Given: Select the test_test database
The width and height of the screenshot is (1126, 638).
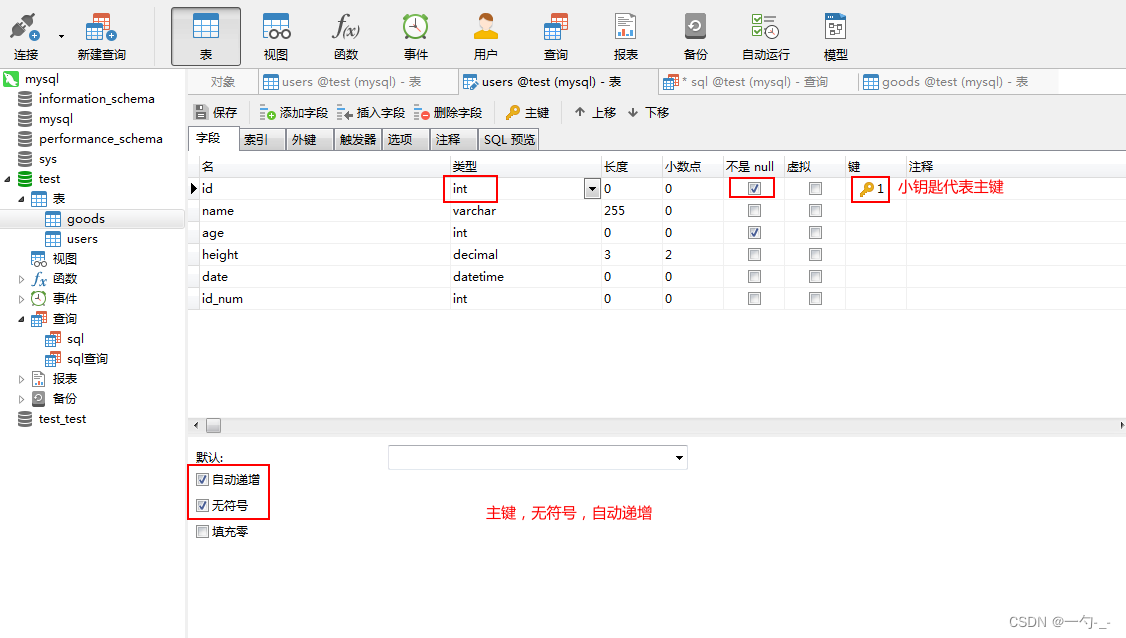Looking at the screenshot, I should [x=62, y=419].
